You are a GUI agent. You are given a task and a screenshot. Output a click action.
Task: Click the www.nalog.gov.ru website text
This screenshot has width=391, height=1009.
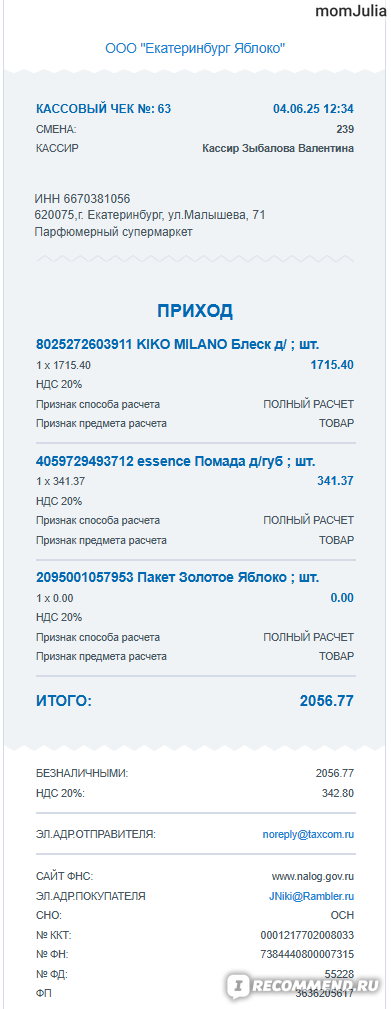pyautogui.click(x=313, y=876)
